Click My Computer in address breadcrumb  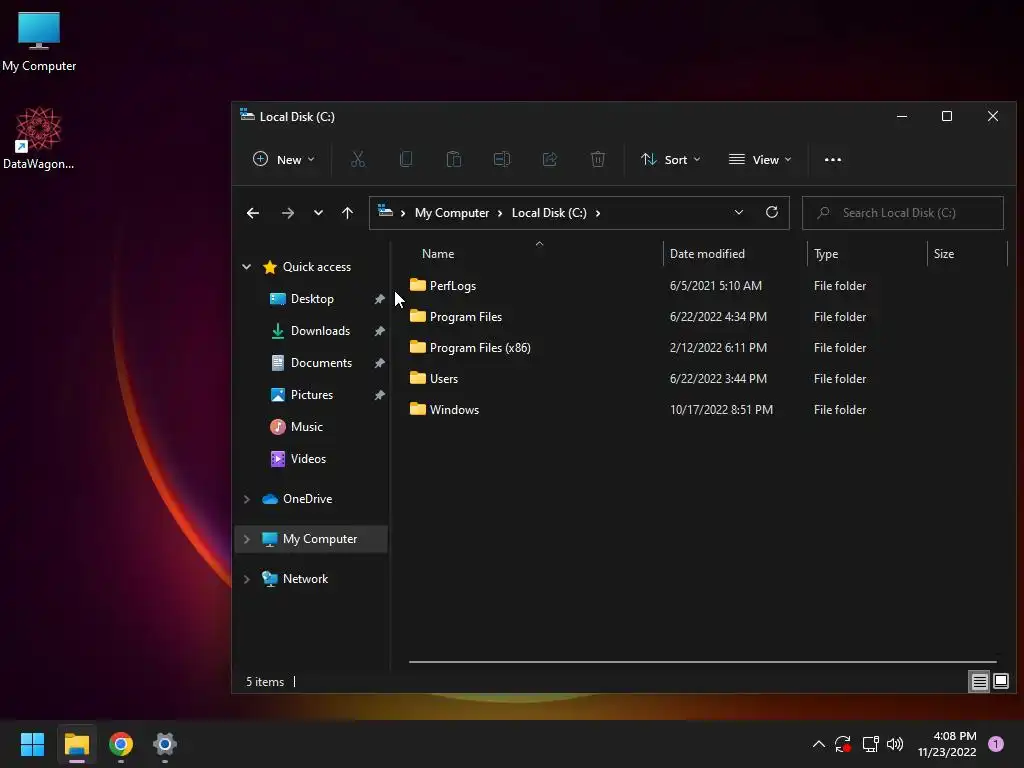(x=452, y=213)
